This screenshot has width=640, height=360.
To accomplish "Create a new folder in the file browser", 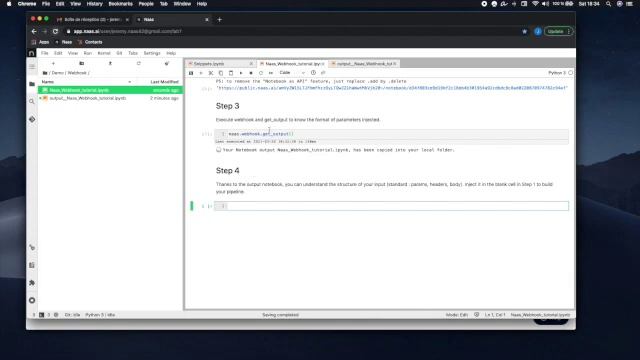I will tap(82, 63).
